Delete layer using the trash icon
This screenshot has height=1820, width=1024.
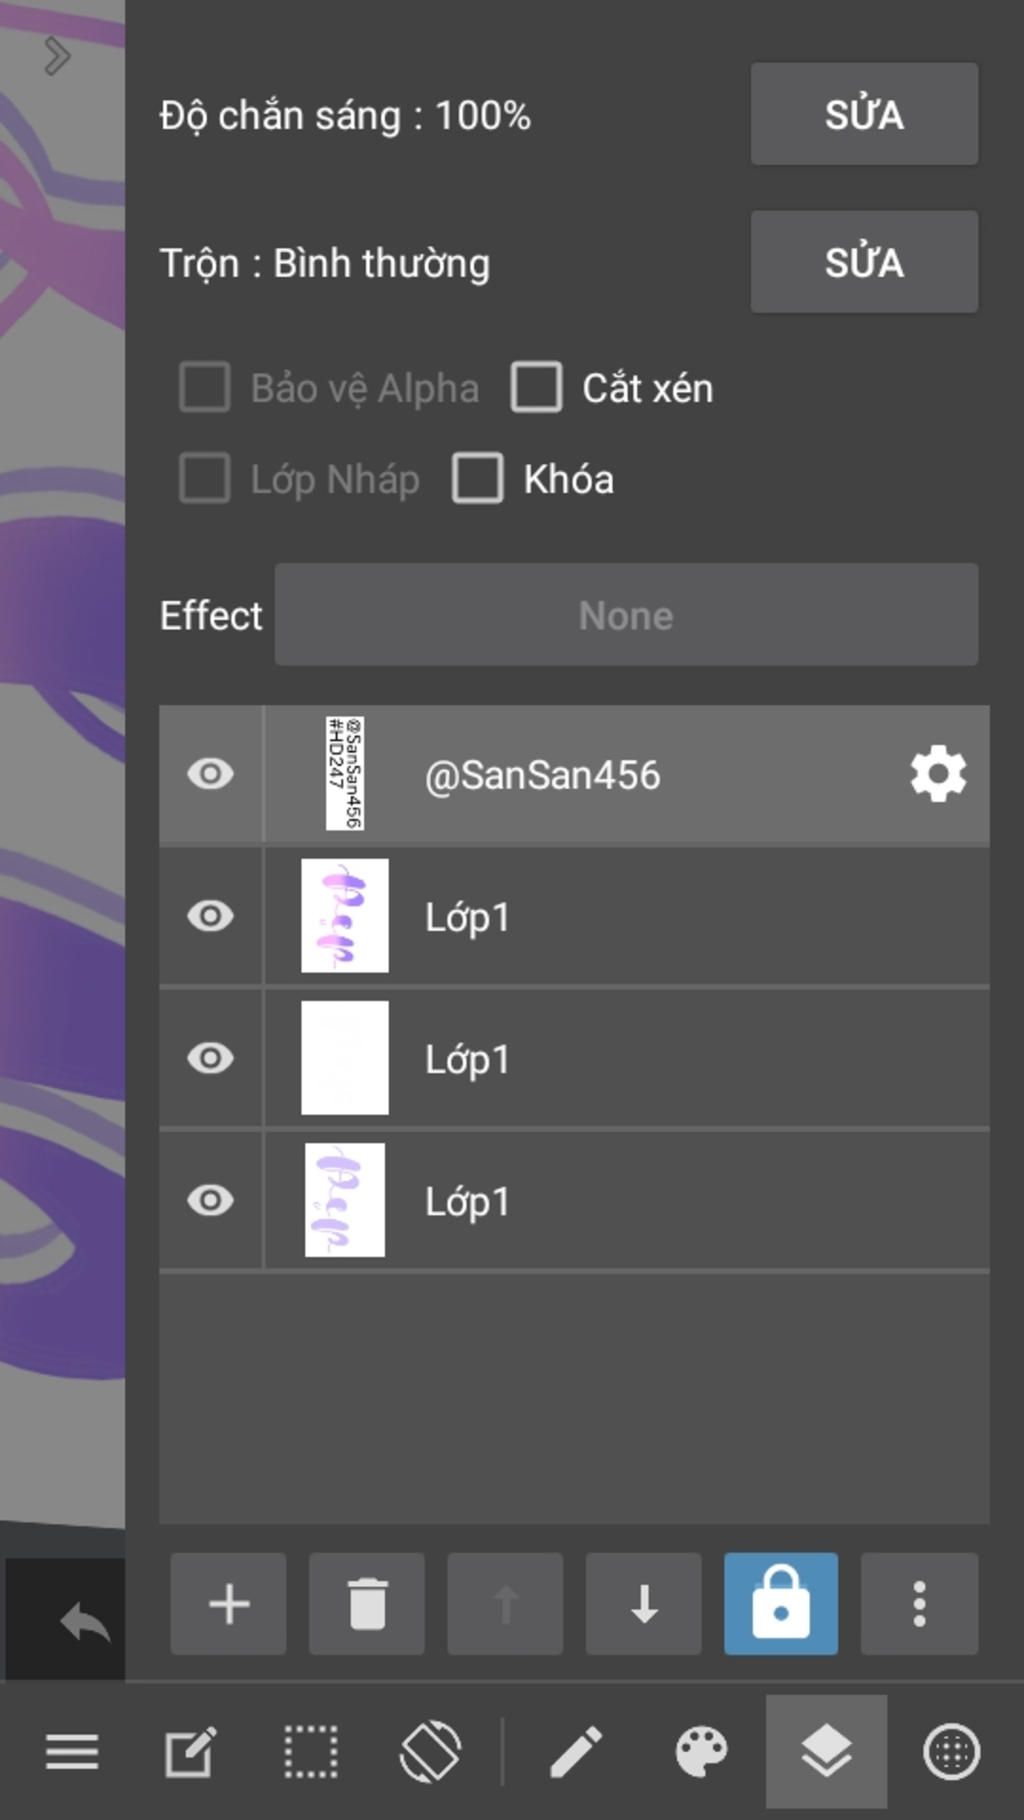click(x=367, y=1604)
